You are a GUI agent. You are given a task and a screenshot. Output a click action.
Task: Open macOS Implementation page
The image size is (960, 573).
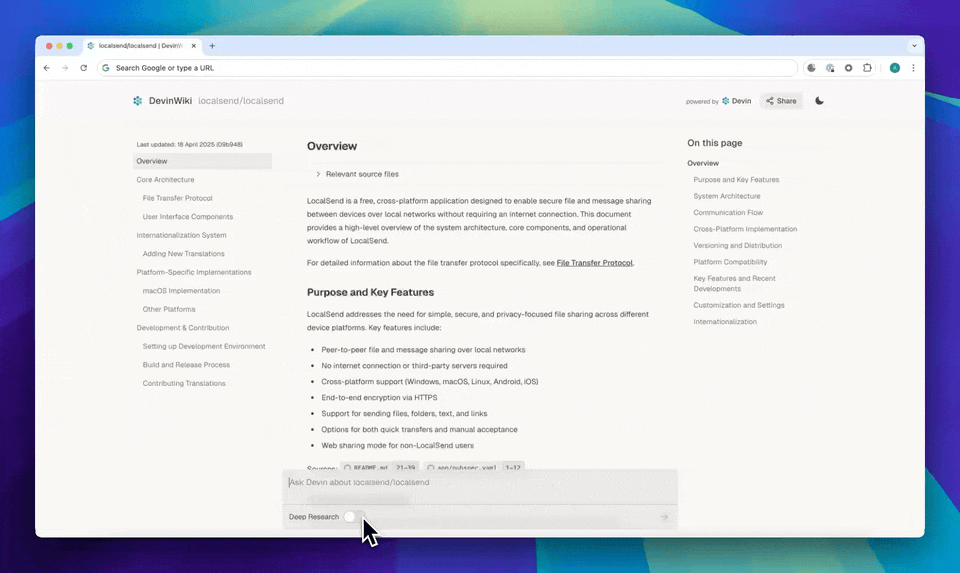[x=181, y=291]
